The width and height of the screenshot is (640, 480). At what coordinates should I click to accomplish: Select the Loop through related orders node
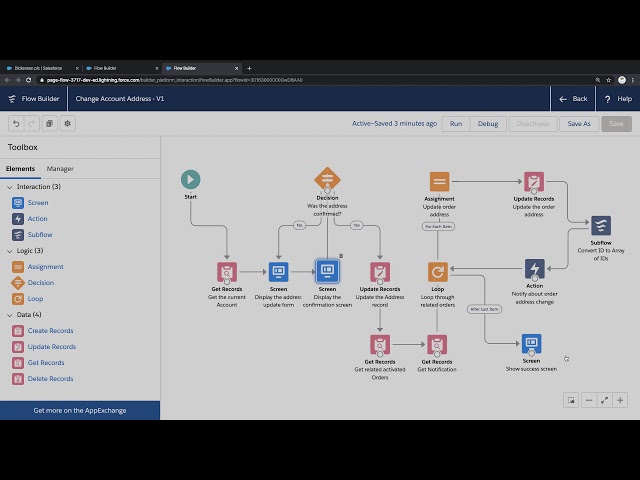click(438, 272)
